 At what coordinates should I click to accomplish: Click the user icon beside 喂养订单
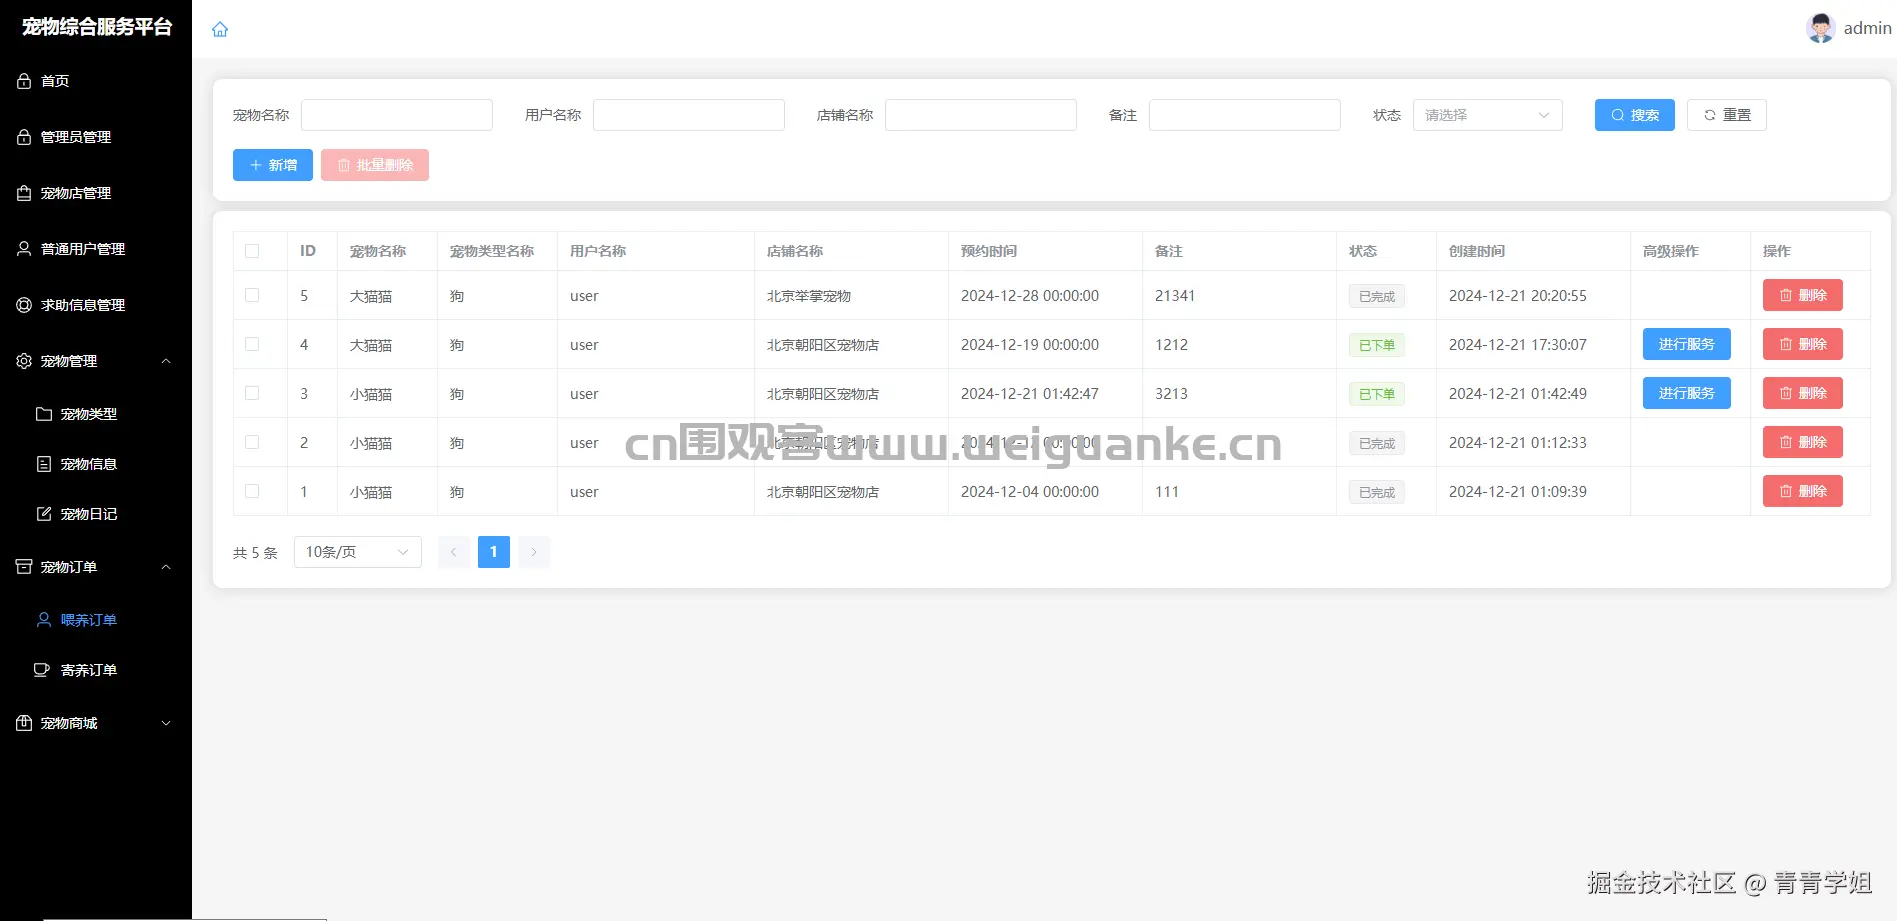pos(44,620)
